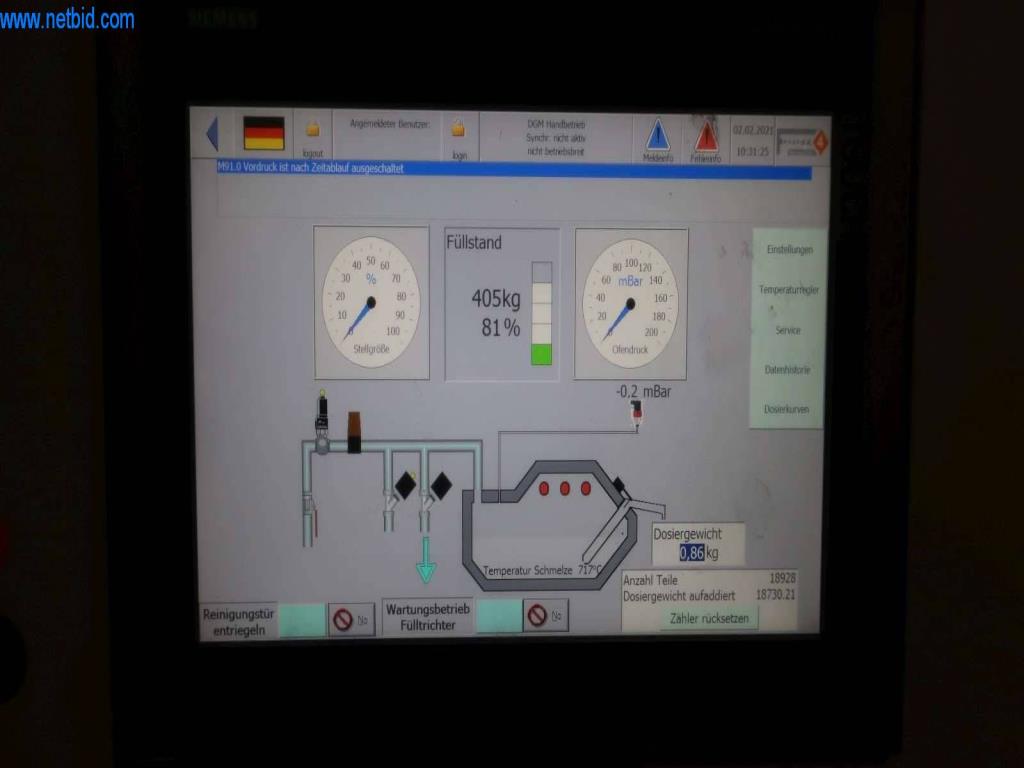
Task: Open Meldeinfo blue warning triangle
Action: click(657, 136)
